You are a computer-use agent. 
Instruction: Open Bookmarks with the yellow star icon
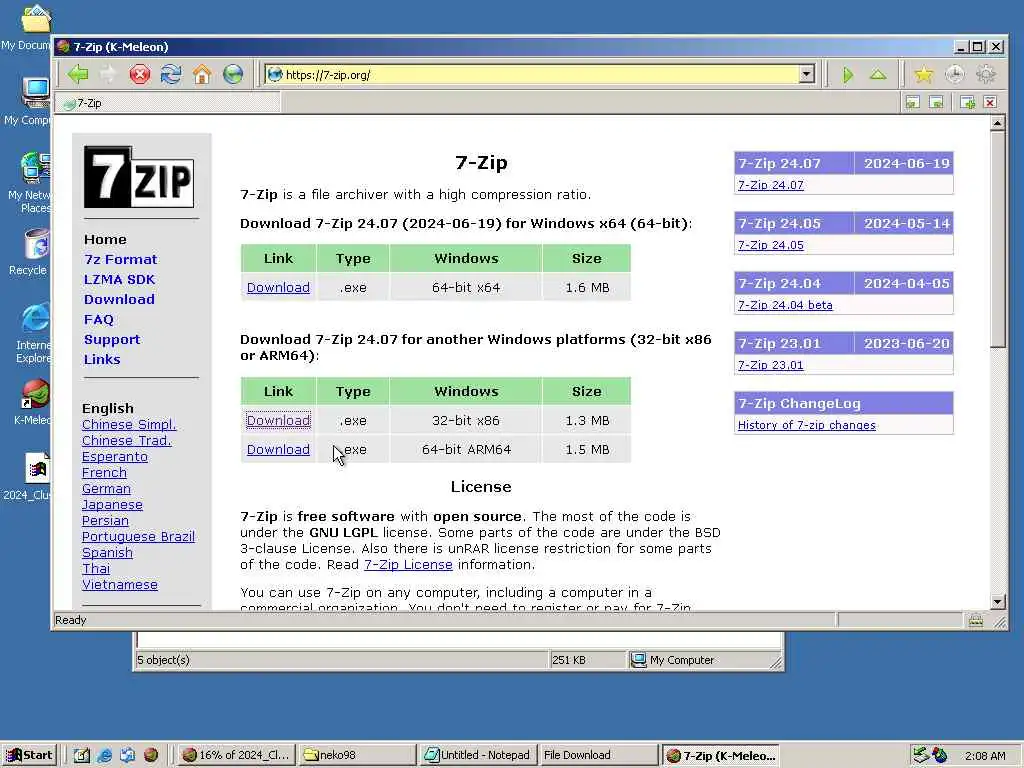pyautogui.click(x=923, y=74)
